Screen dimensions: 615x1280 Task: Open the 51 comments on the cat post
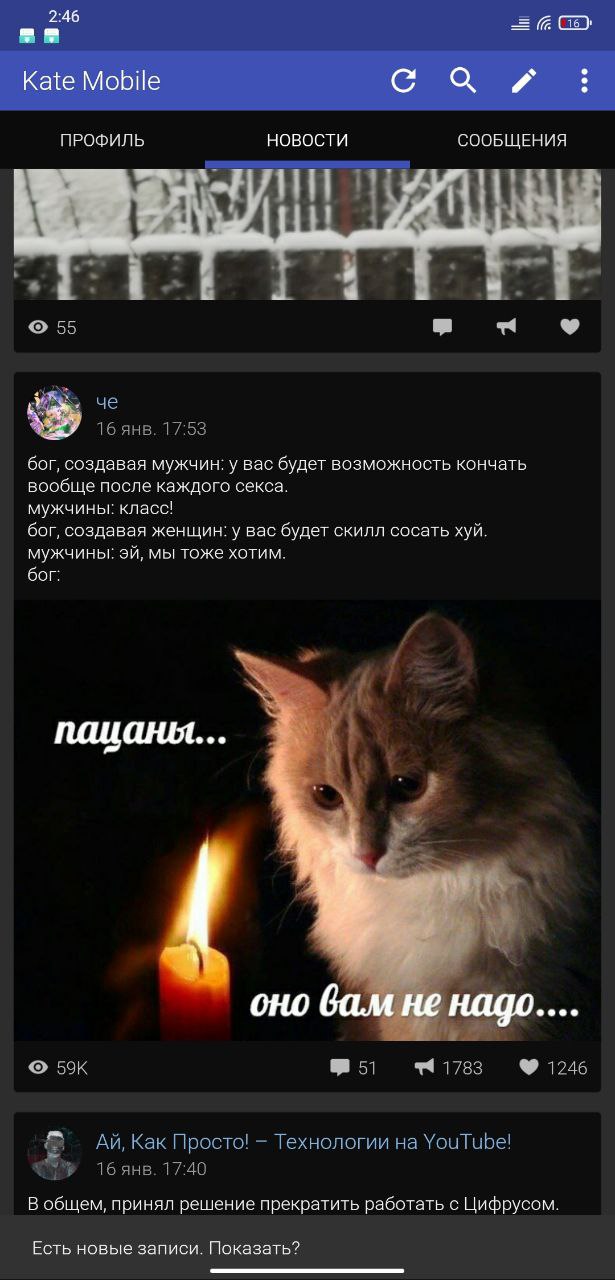pos(353,1068)
